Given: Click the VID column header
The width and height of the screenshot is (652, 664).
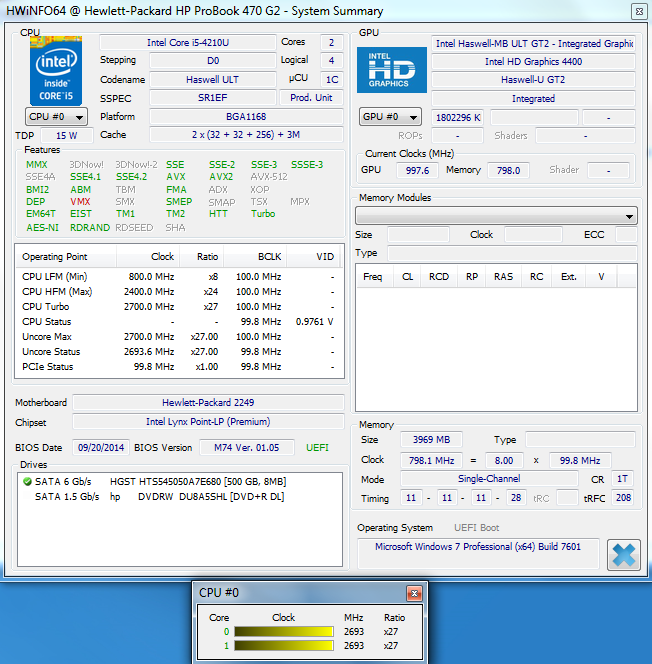Looking at the screenshot, I should click(313, 257).
